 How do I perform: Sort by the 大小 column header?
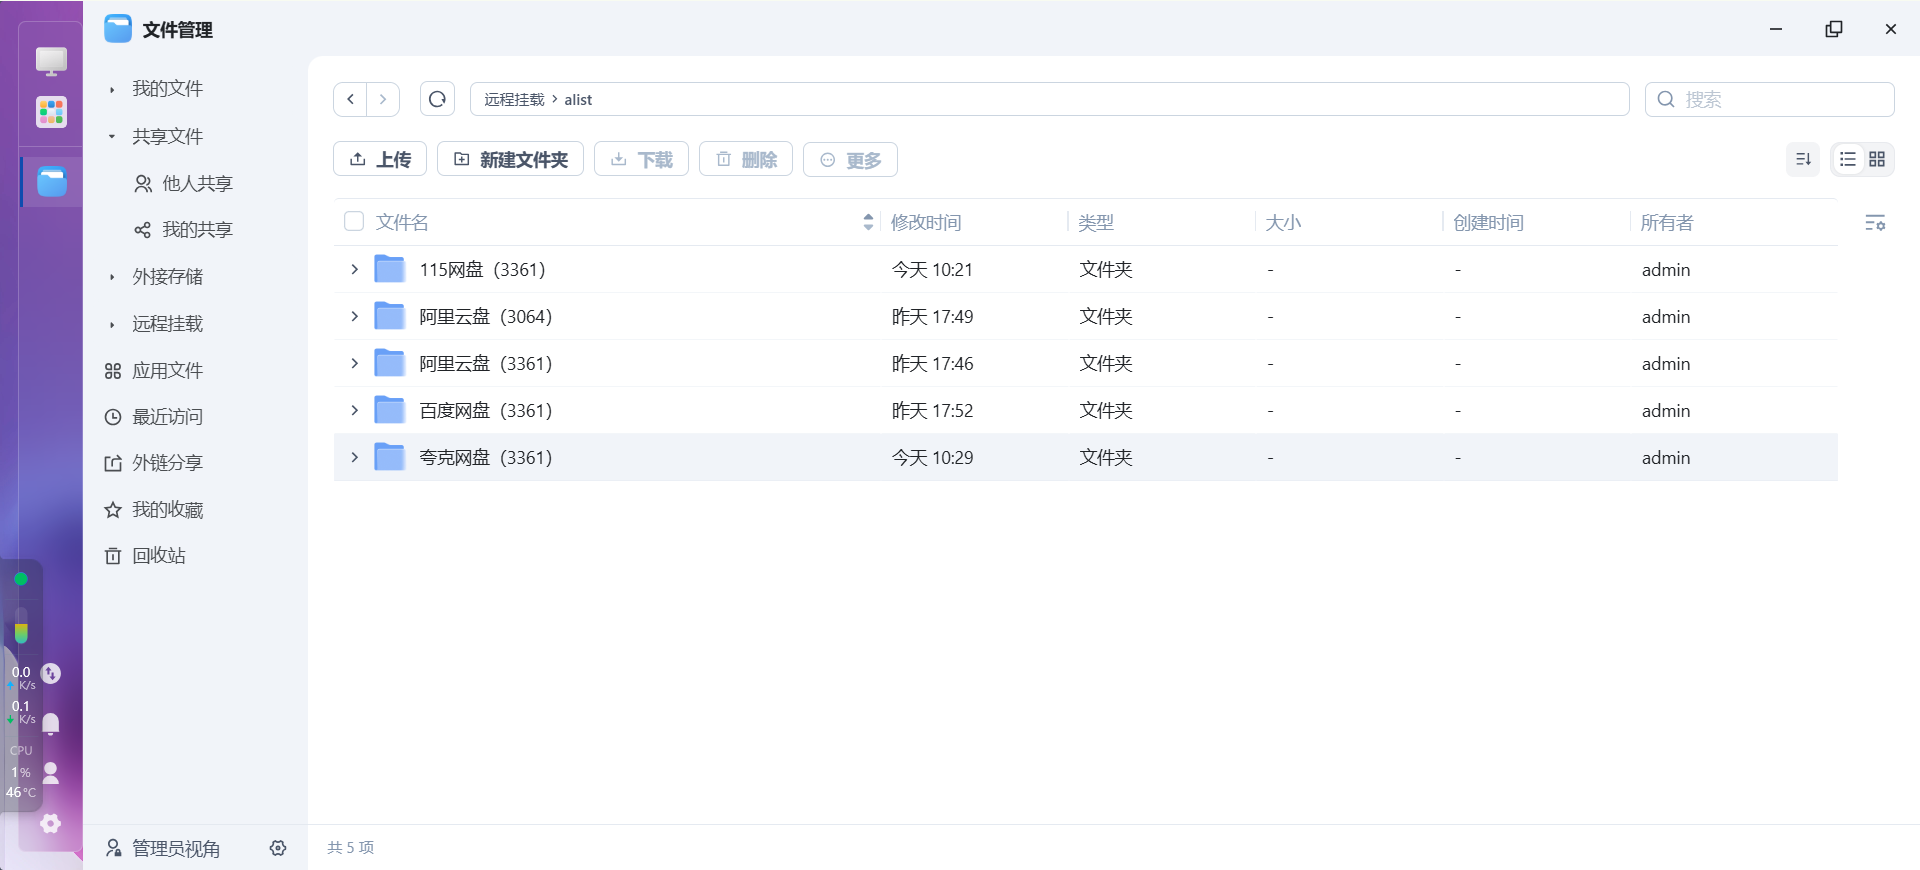pyautogui.click(x=1283, y=222)
